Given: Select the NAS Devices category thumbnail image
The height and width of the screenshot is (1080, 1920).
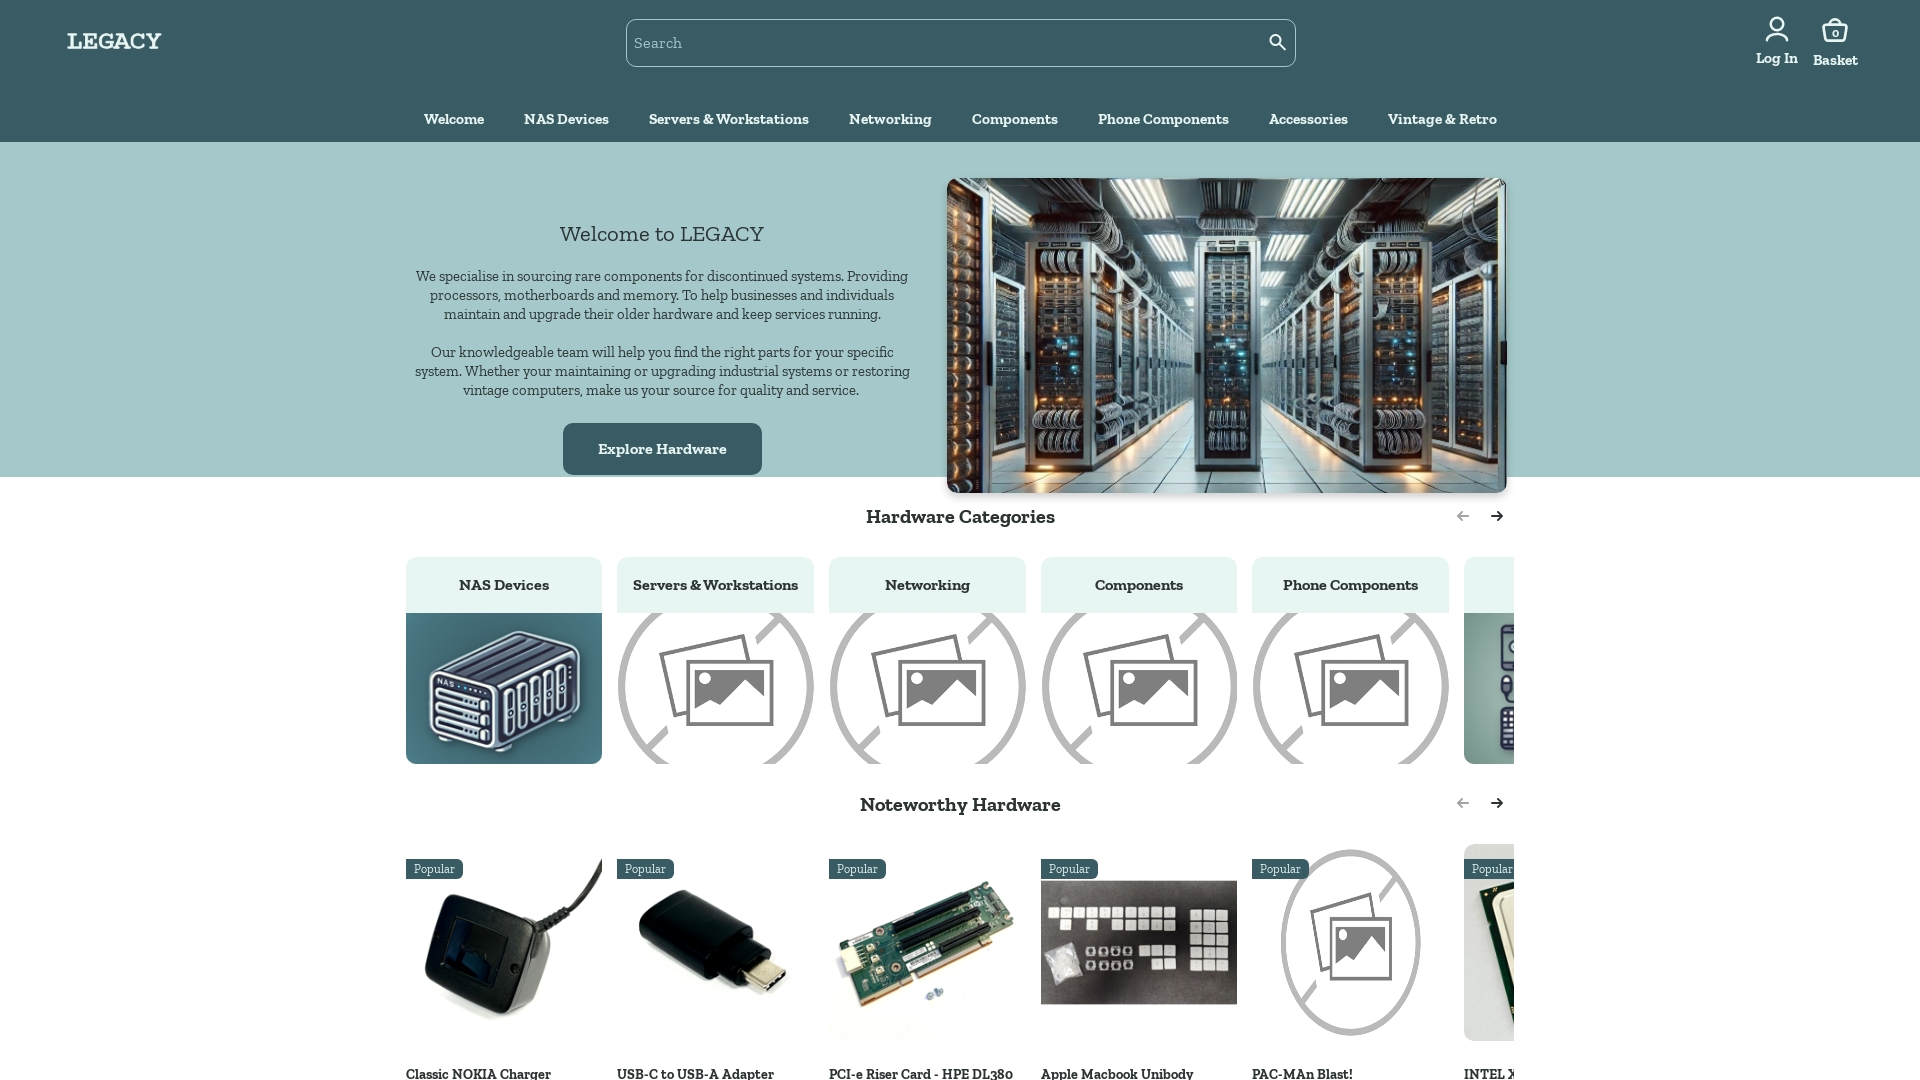Looking at the screenshot, I should click(x=503, y=688).
